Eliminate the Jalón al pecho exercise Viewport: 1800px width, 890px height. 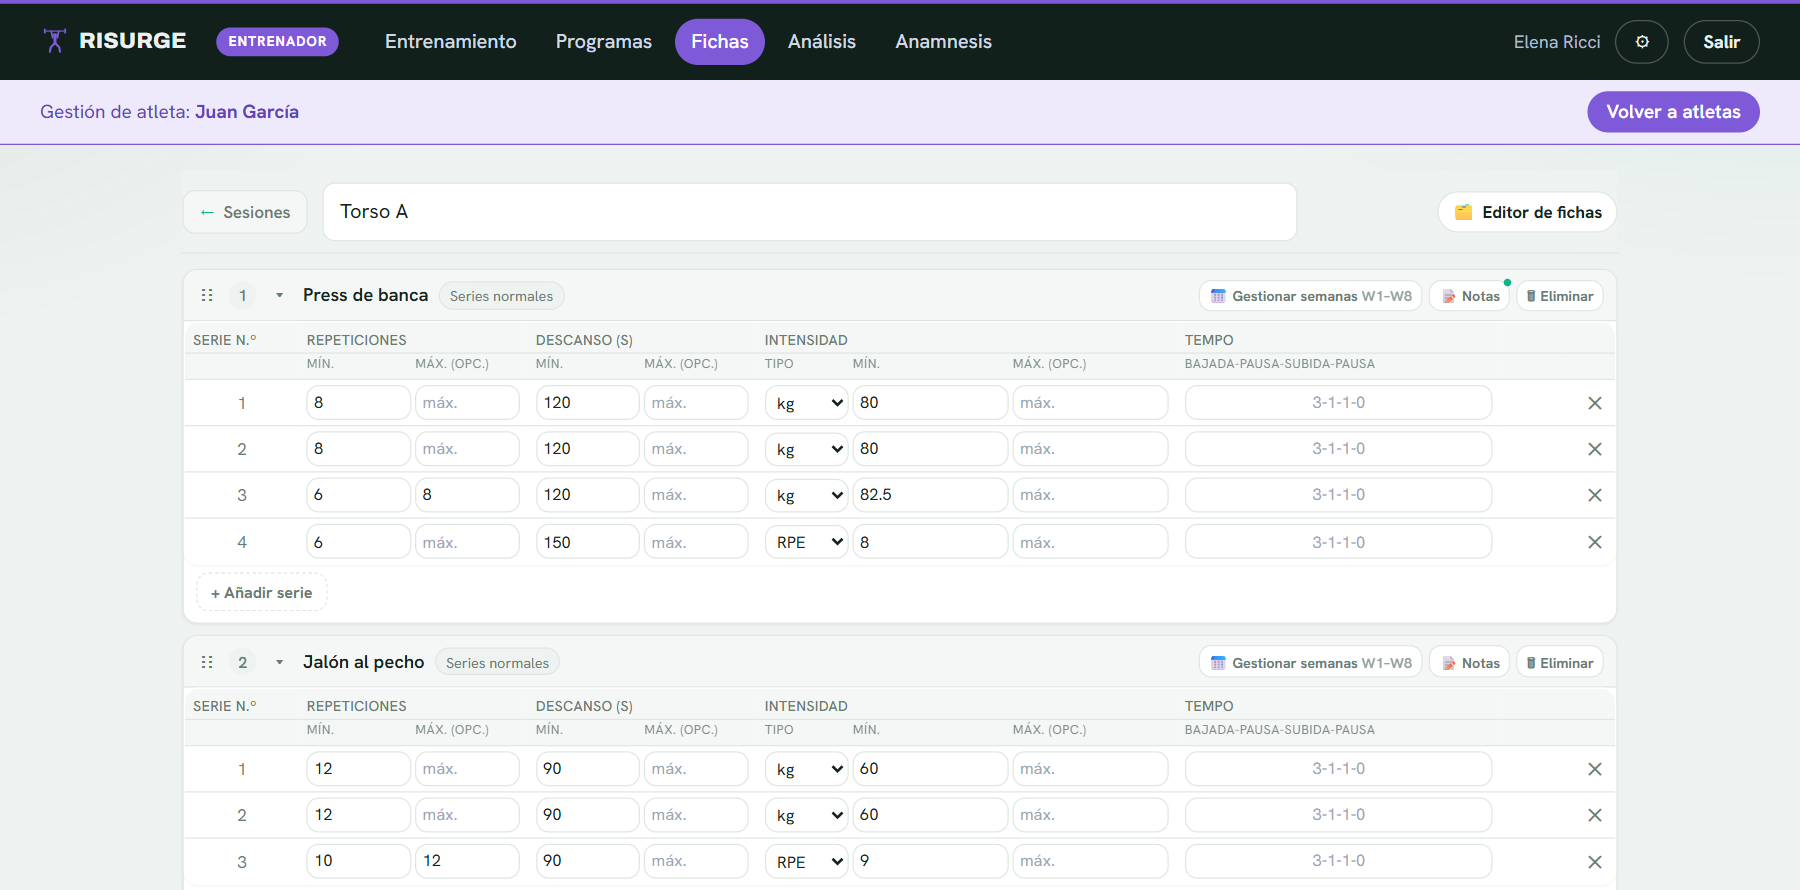coord(1560,663)
